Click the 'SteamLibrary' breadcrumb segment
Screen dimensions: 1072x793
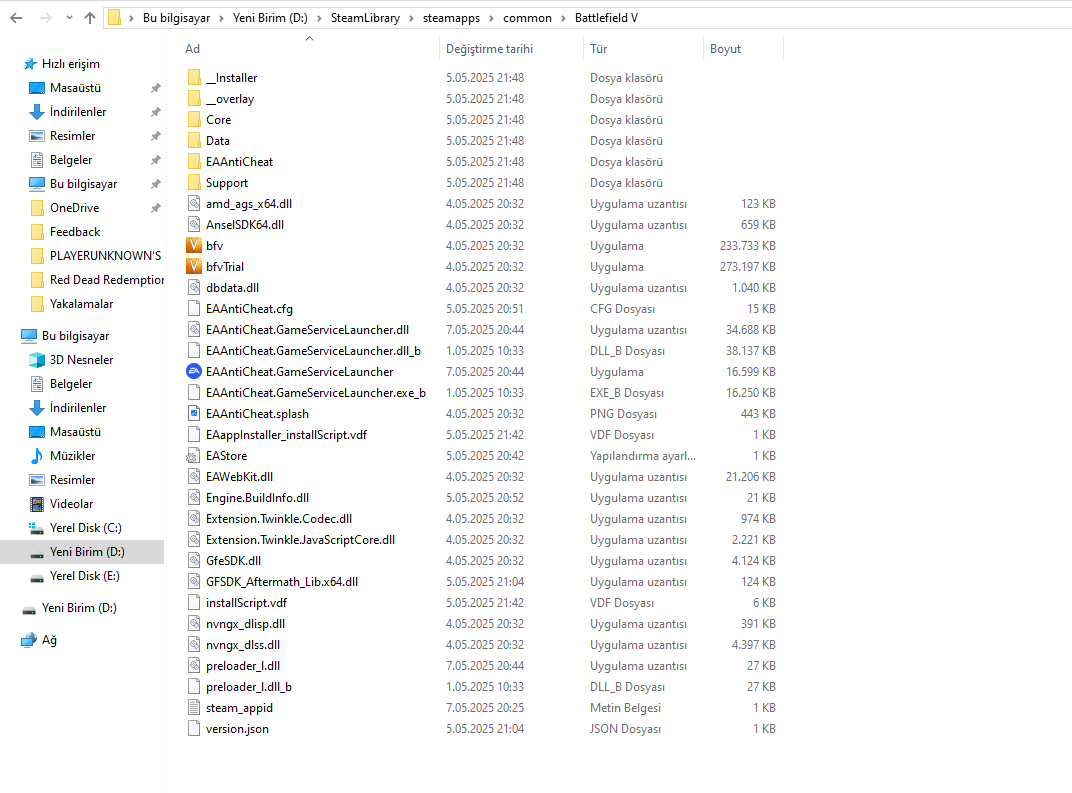point(365,18)
